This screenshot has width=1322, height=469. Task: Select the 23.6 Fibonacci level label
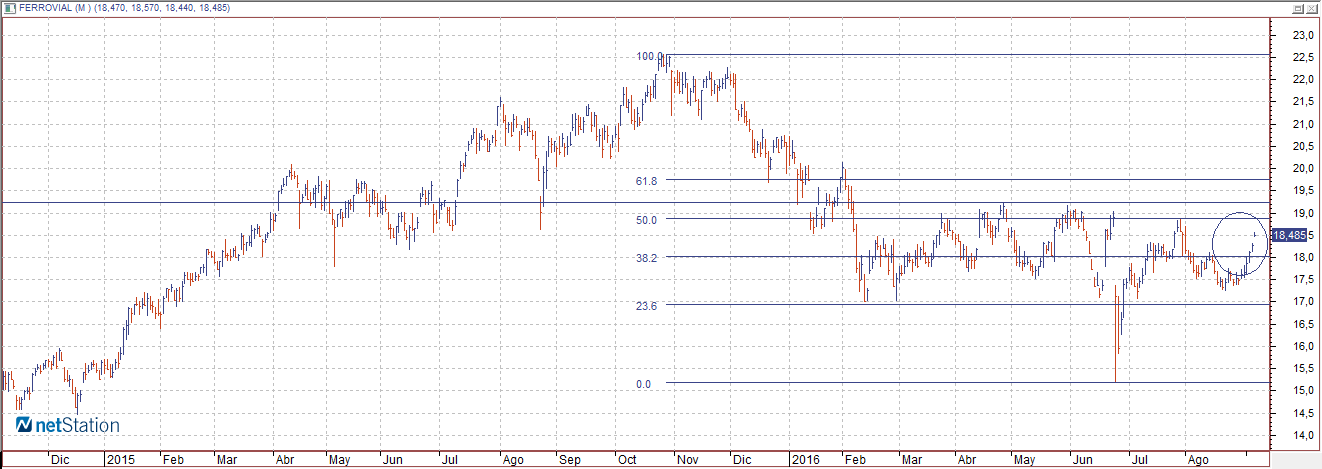(x=645, y=306)
